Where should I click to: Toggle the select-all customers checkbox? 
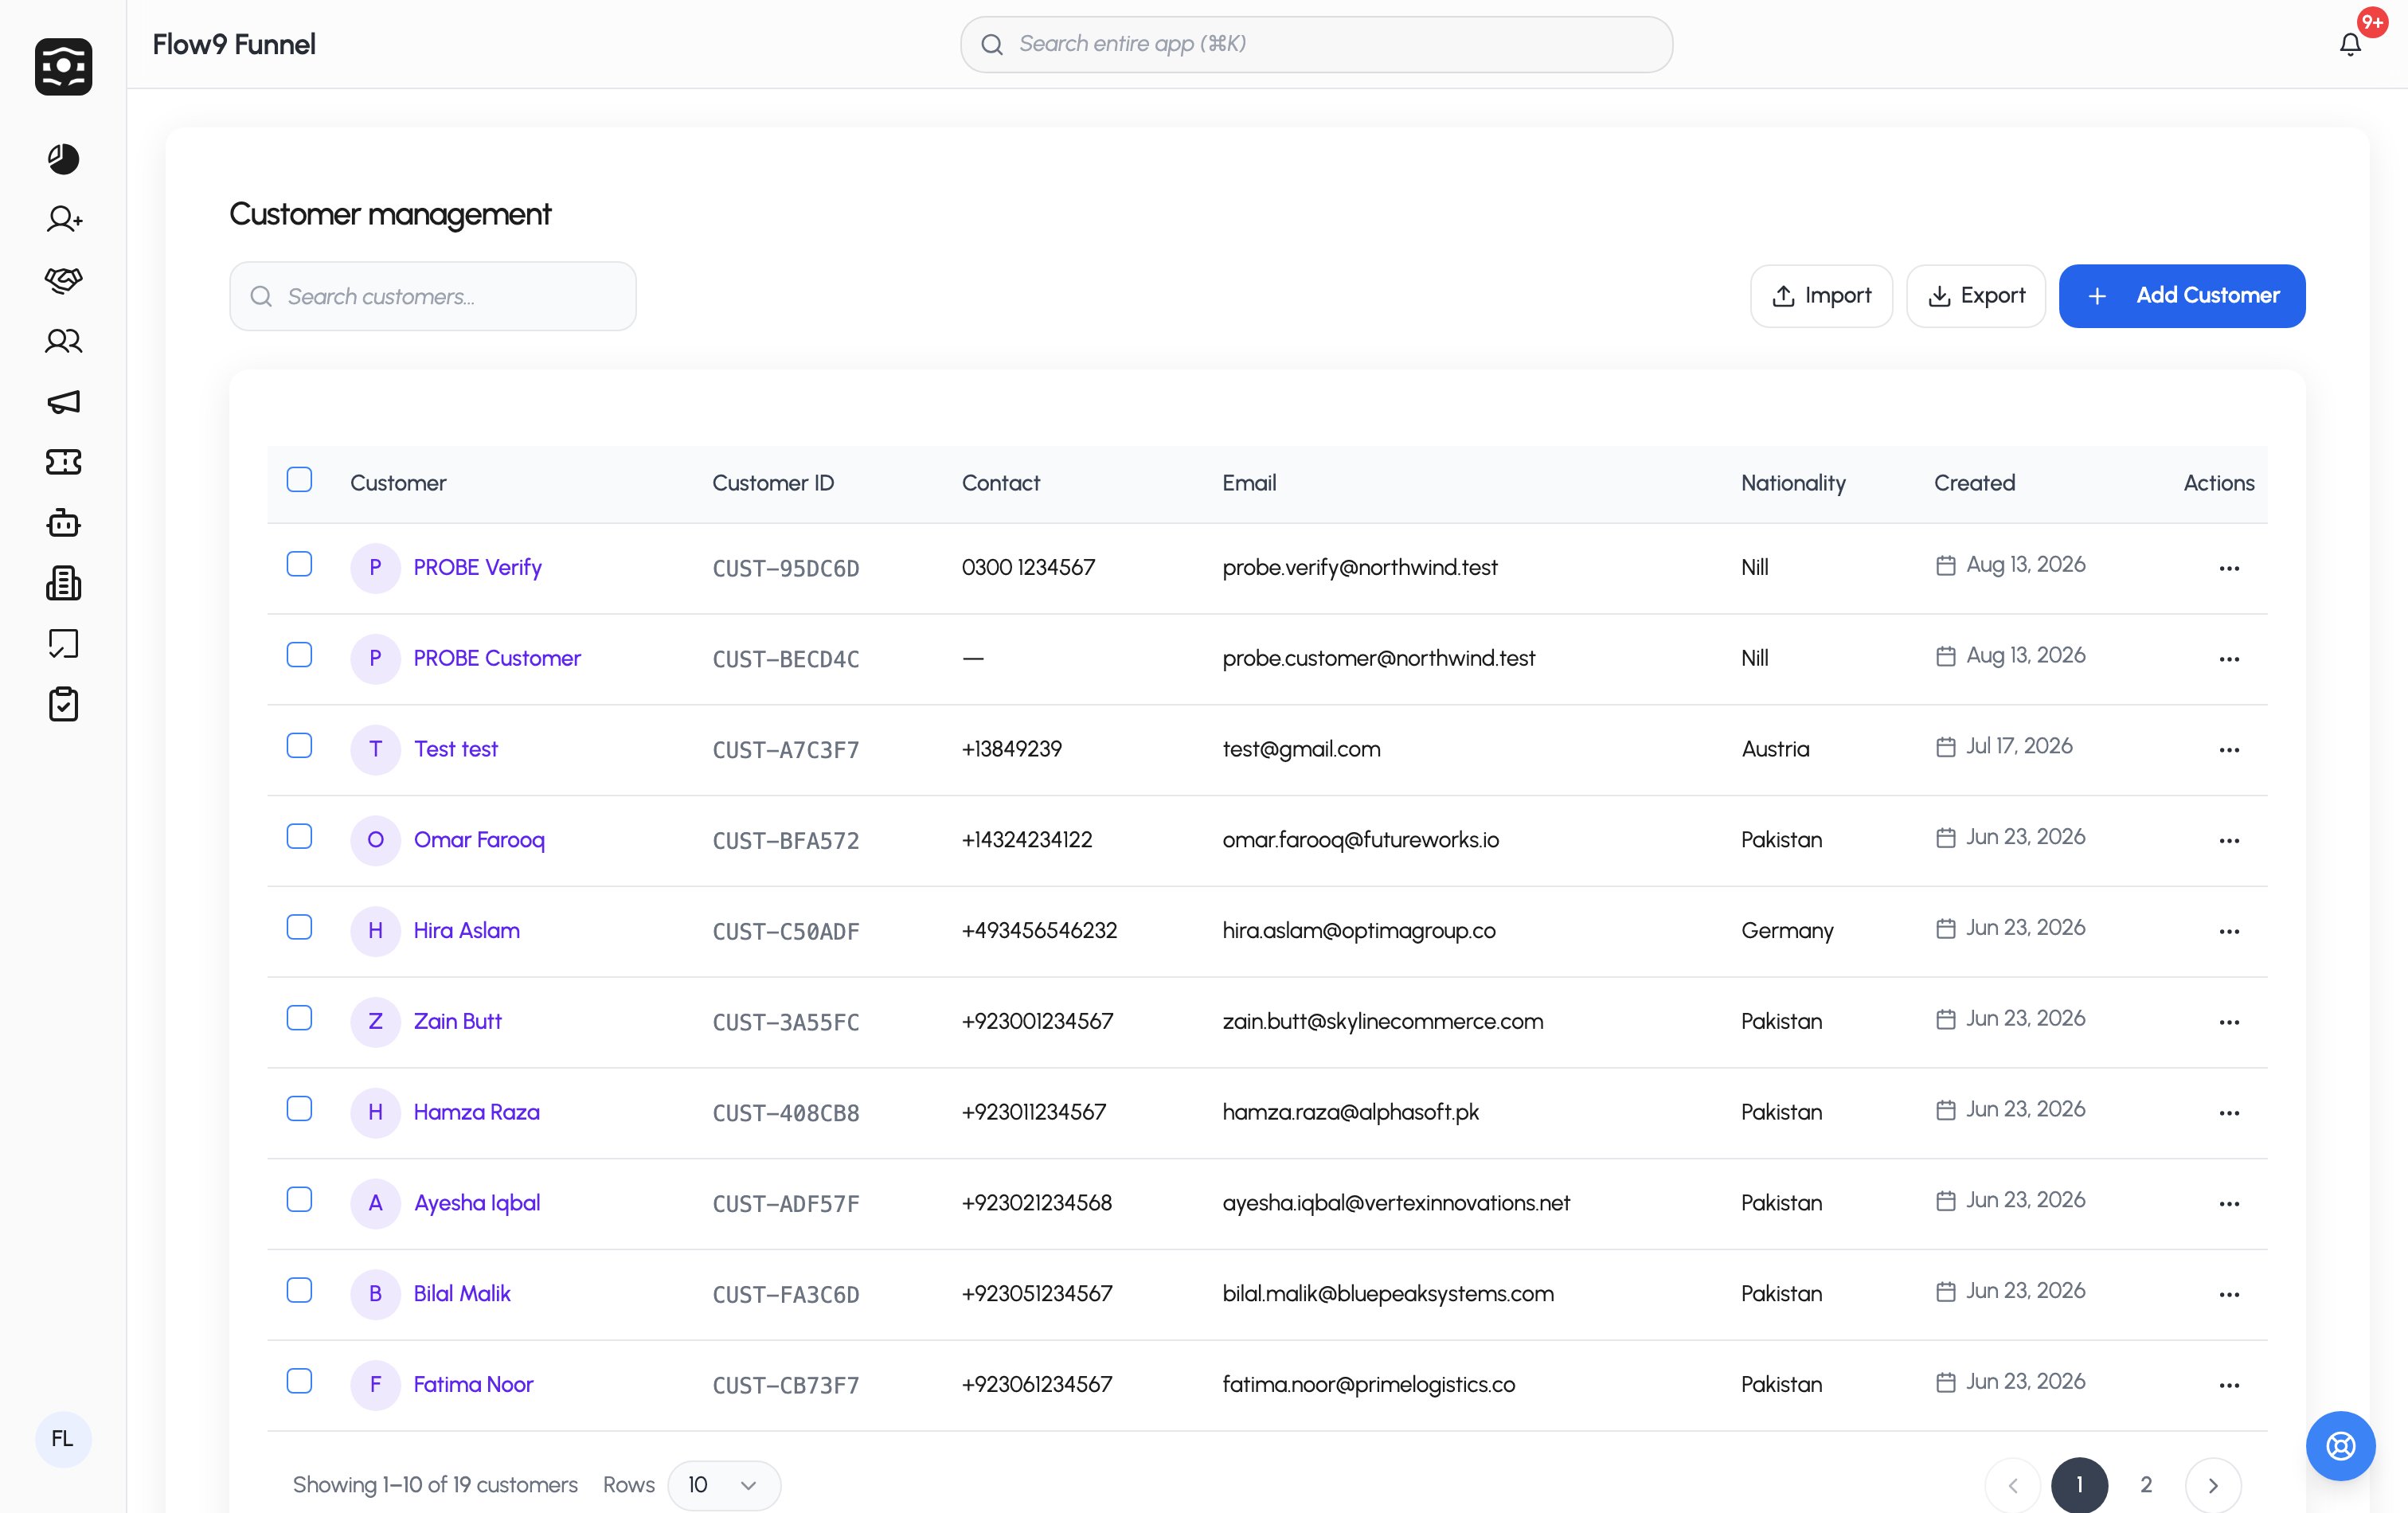(299, 480)
